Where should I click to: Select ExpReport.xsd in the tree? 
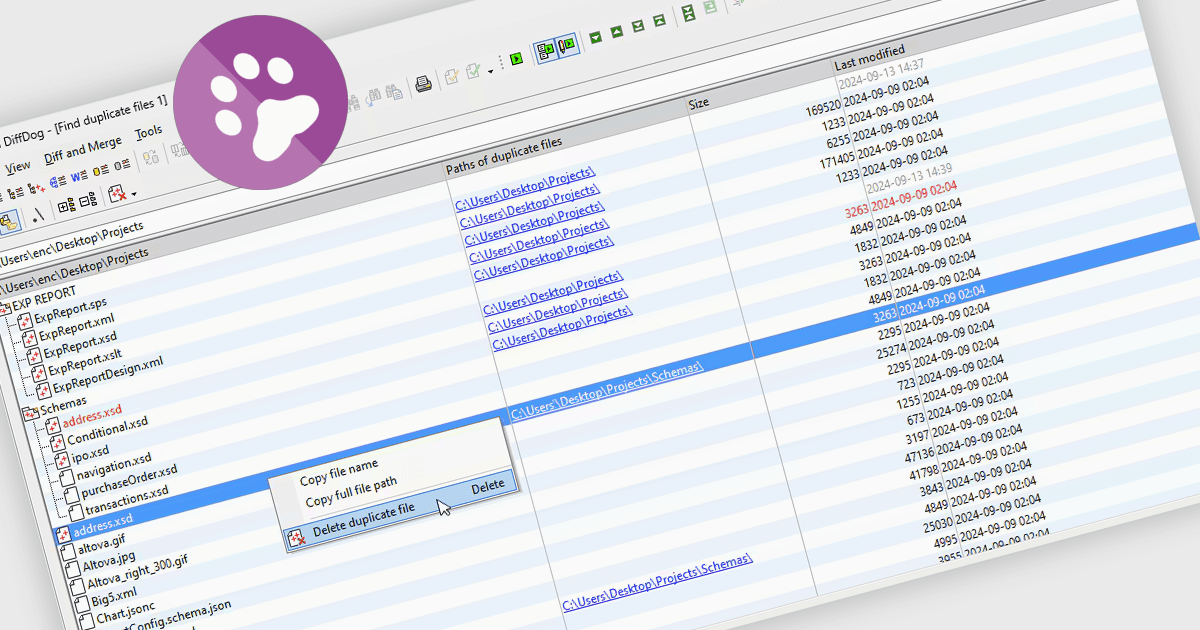click(79, 347)
